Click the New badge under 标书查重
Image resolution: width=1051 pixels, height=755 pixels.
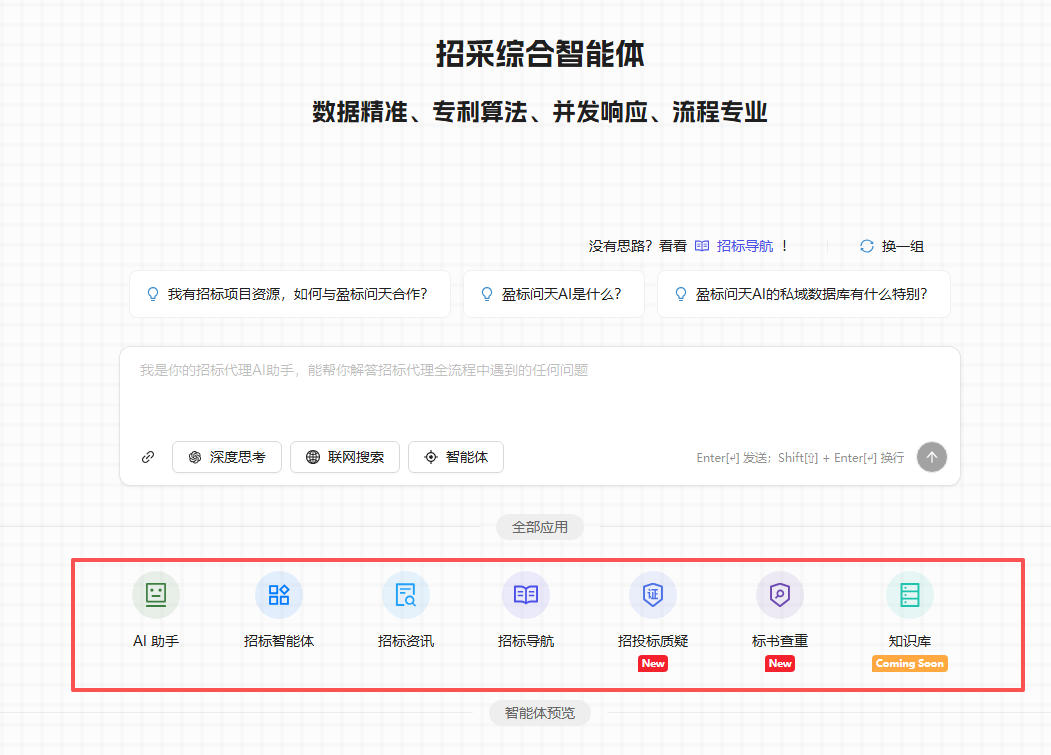tap(780, 663)
